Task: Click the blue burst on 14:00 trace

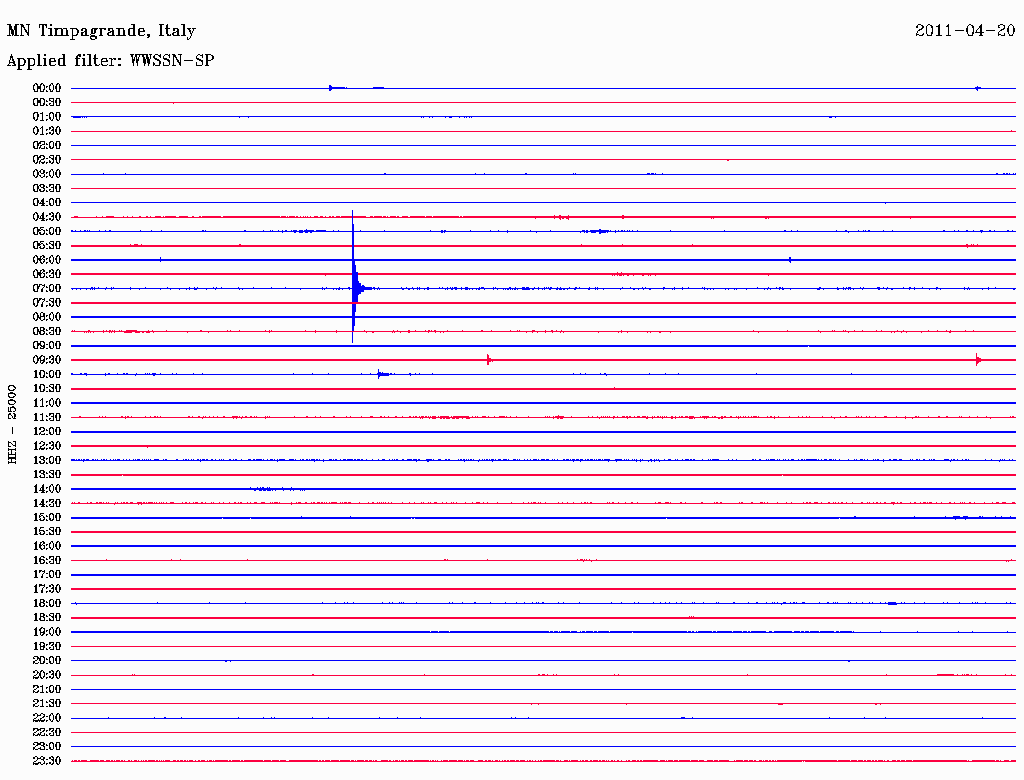Action: click(x=276, y=489)
